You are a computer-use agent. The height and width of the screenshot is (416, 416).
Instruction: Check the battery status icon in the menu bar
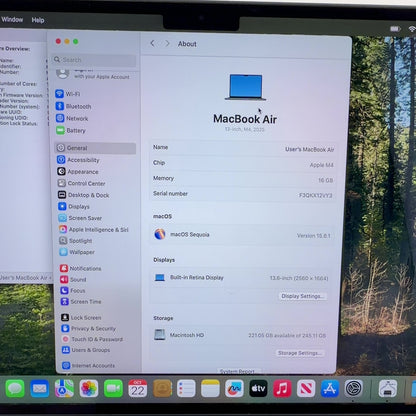coord(395,29)
